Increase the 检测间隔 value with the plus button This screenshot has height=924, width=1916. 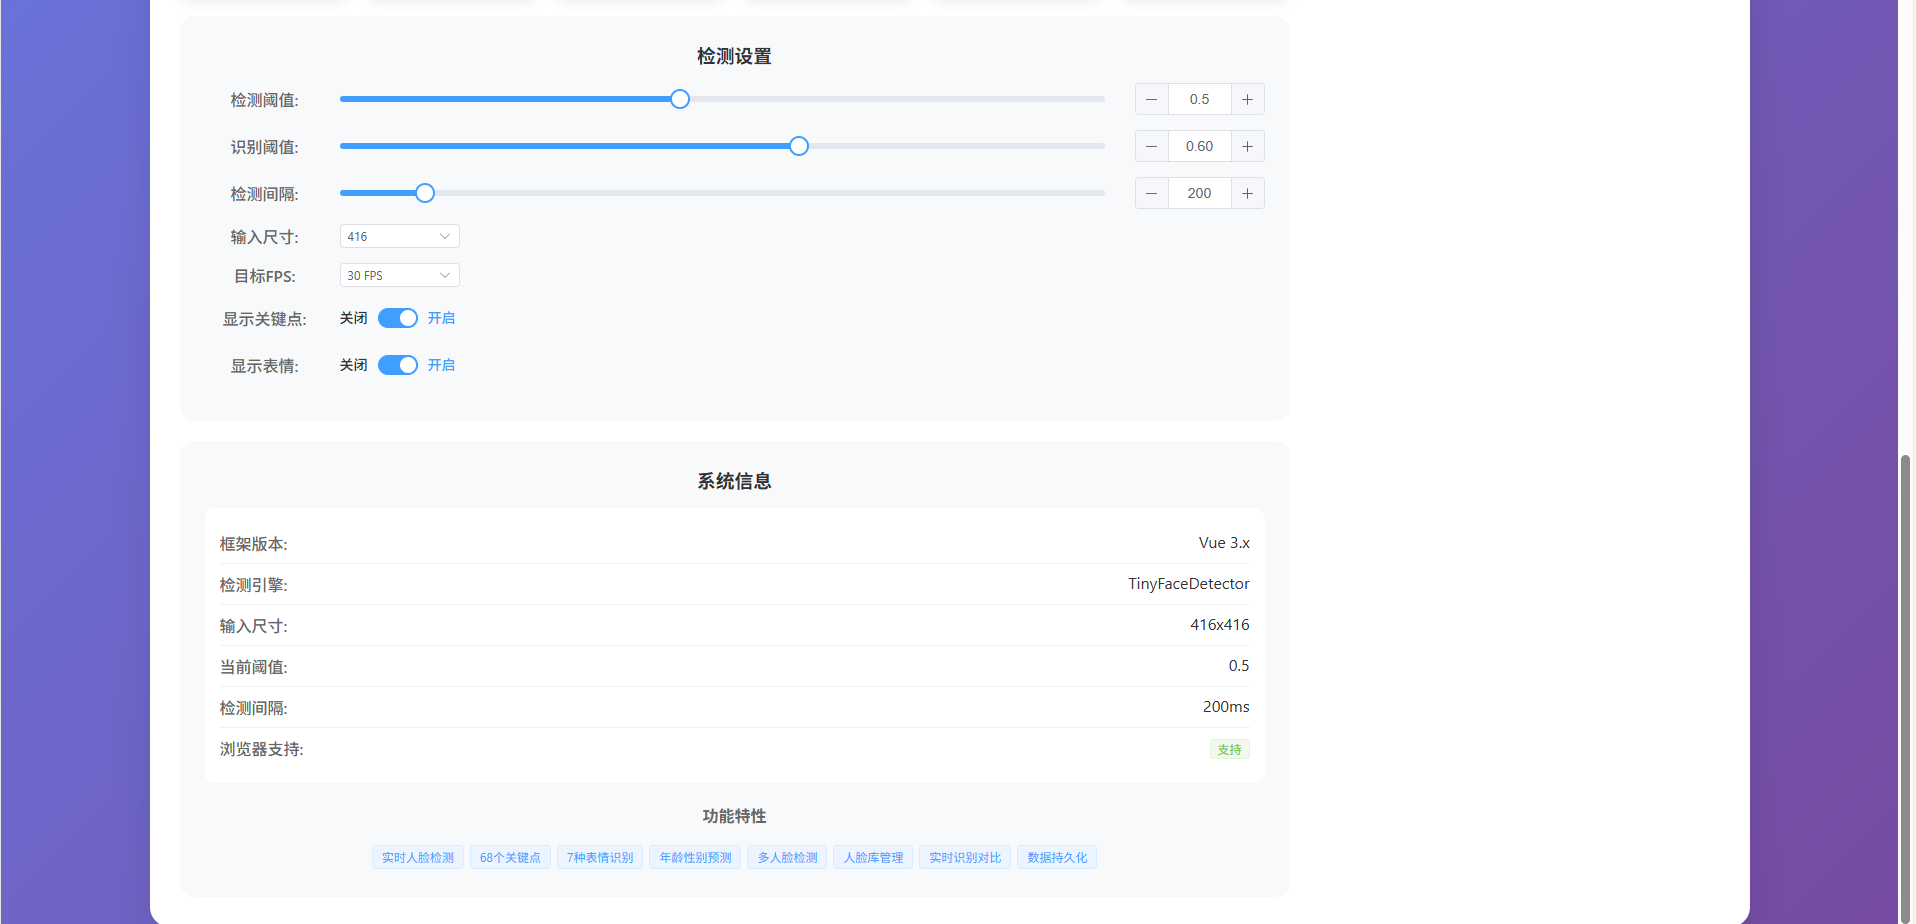click(1246, 193)
